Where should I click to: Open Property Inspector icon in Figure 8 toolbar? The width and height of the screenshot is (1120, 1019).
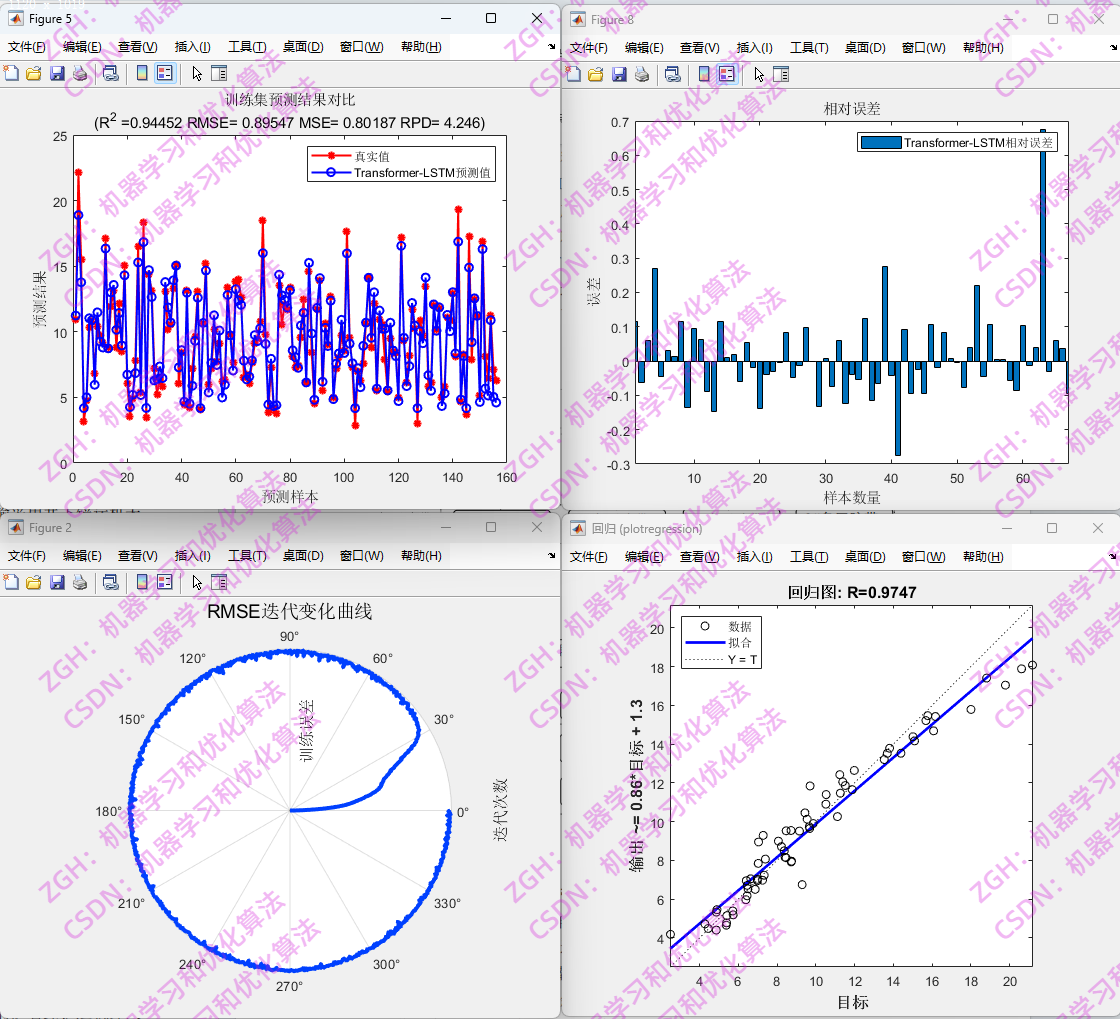[781, 74]
